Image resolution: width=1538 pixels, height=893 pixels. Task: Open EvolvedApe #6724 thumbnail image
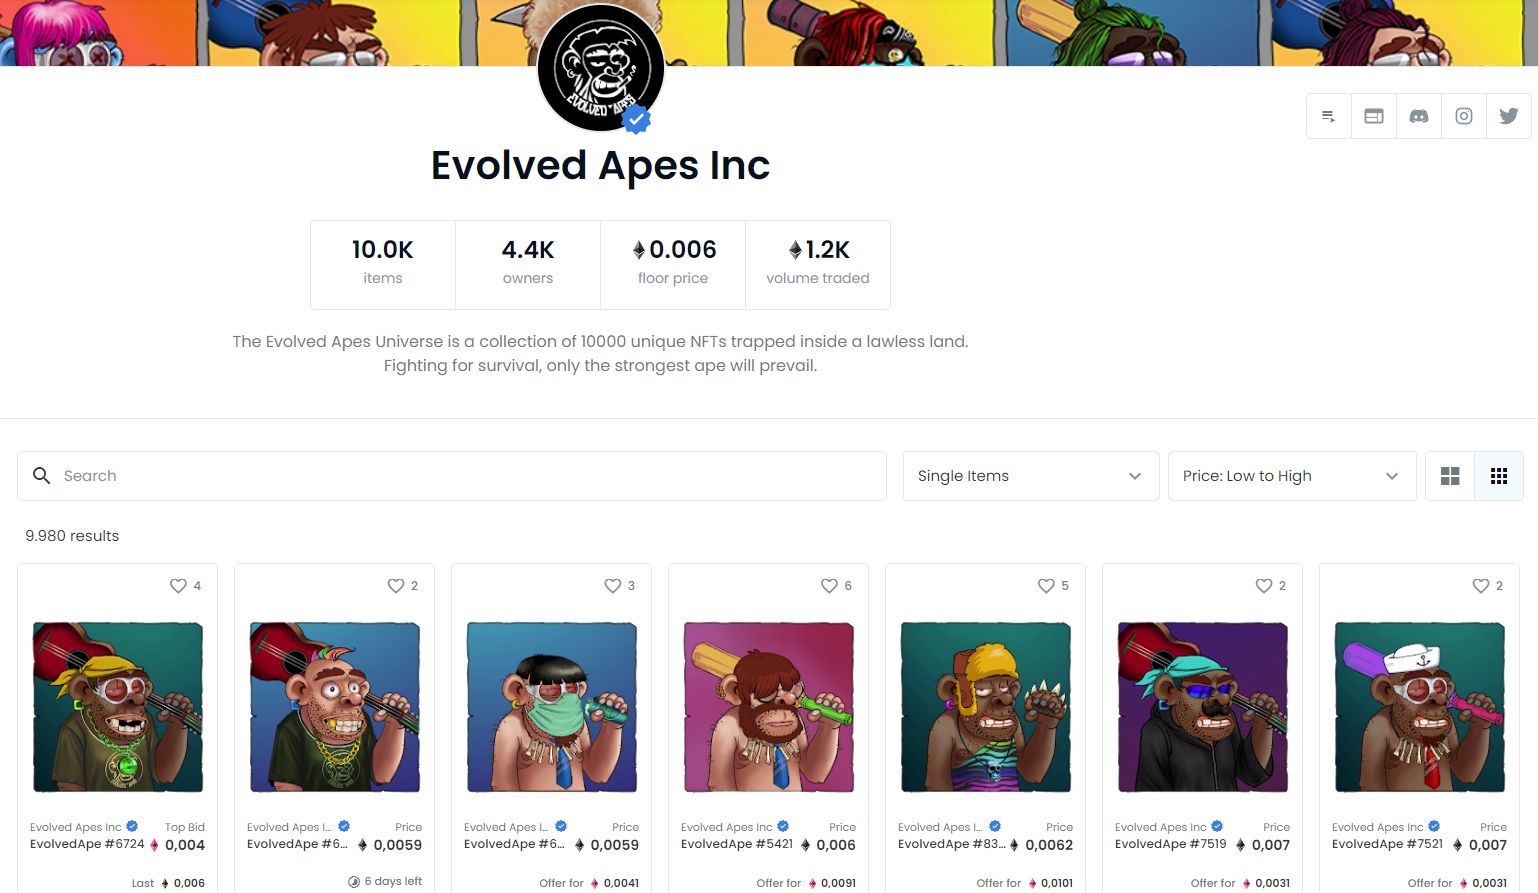pyautogui.click(x=118, y=707)
